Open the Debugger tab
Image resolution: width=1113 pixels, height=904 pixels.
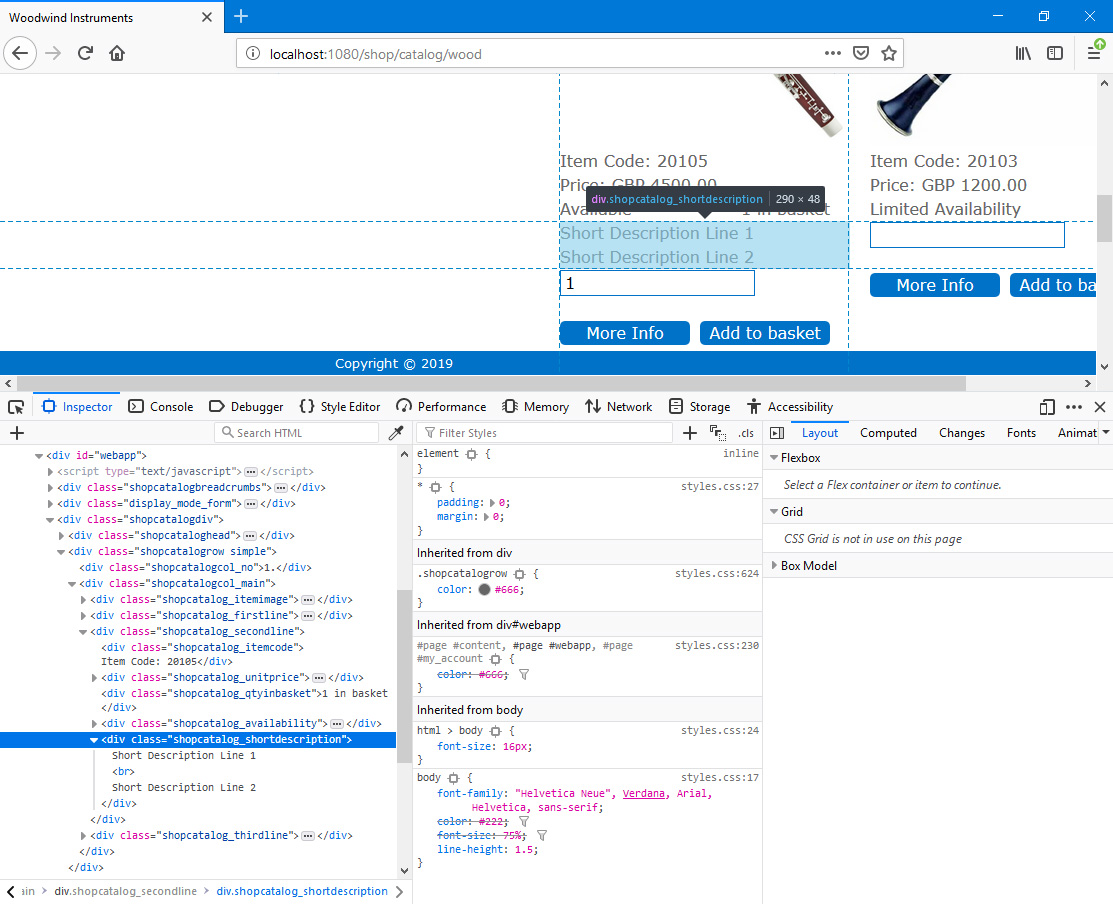(246, 407)
